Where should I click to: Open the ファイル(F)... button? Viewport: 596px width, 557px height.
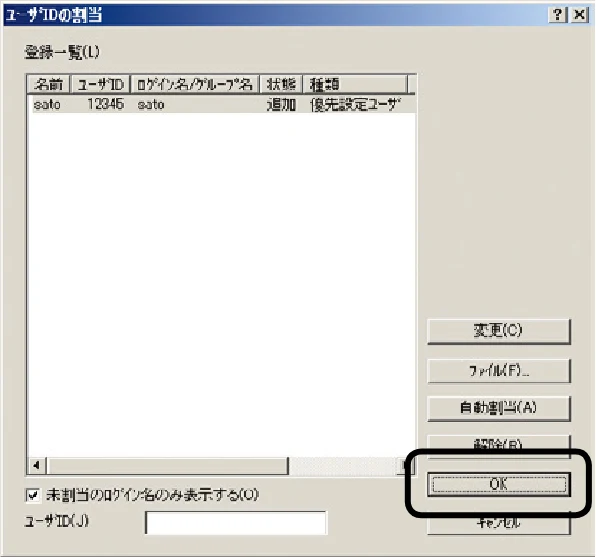(x=499, y=370)
